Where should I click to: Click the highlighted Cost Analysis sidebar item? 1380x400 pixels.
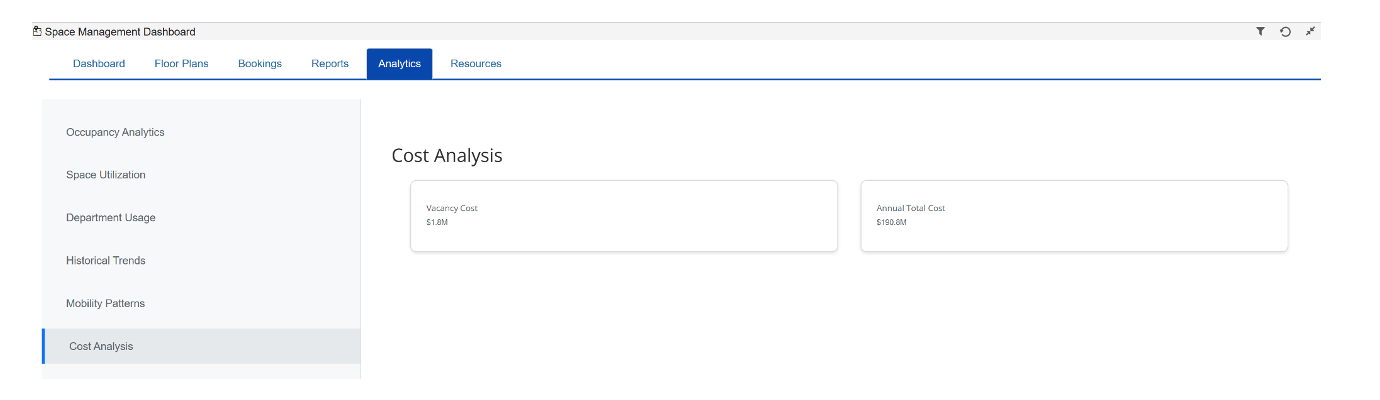pyautogui.click(x=101, y=347)
